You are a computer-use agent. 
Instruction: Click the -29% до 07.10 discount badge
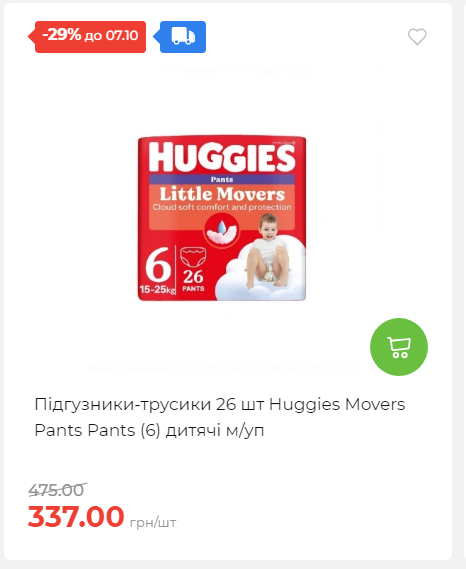(87, 37)
